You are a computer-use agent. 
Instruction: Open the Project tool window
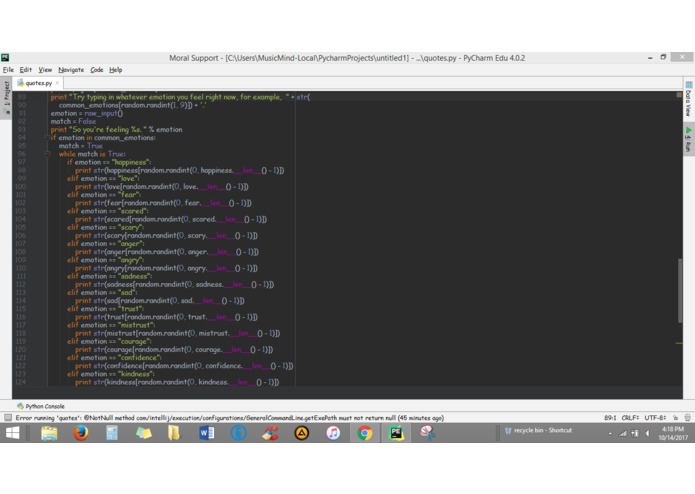[6, 97]
